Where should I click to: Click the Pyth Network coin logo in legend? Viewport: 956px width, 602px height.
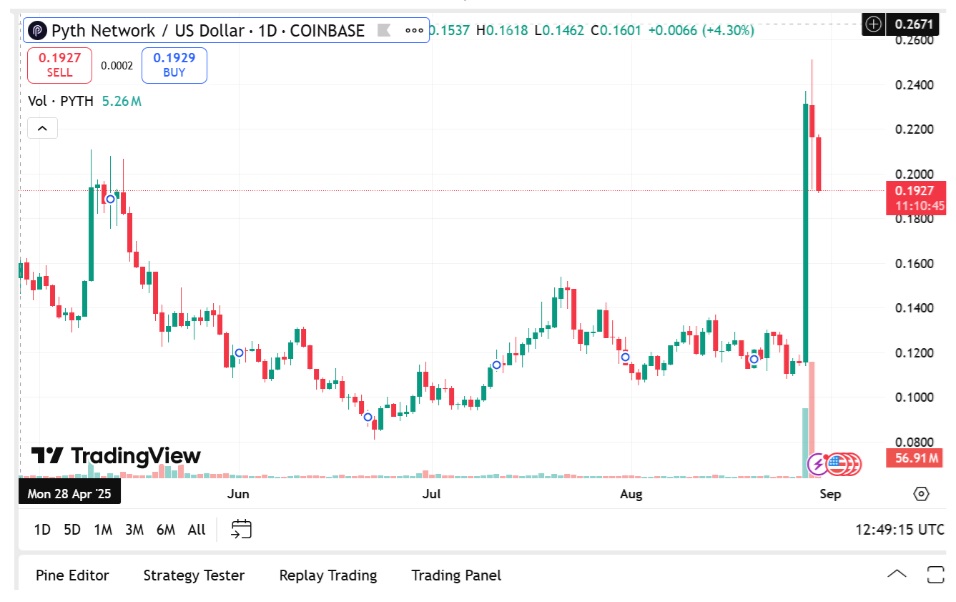(36, 30)
